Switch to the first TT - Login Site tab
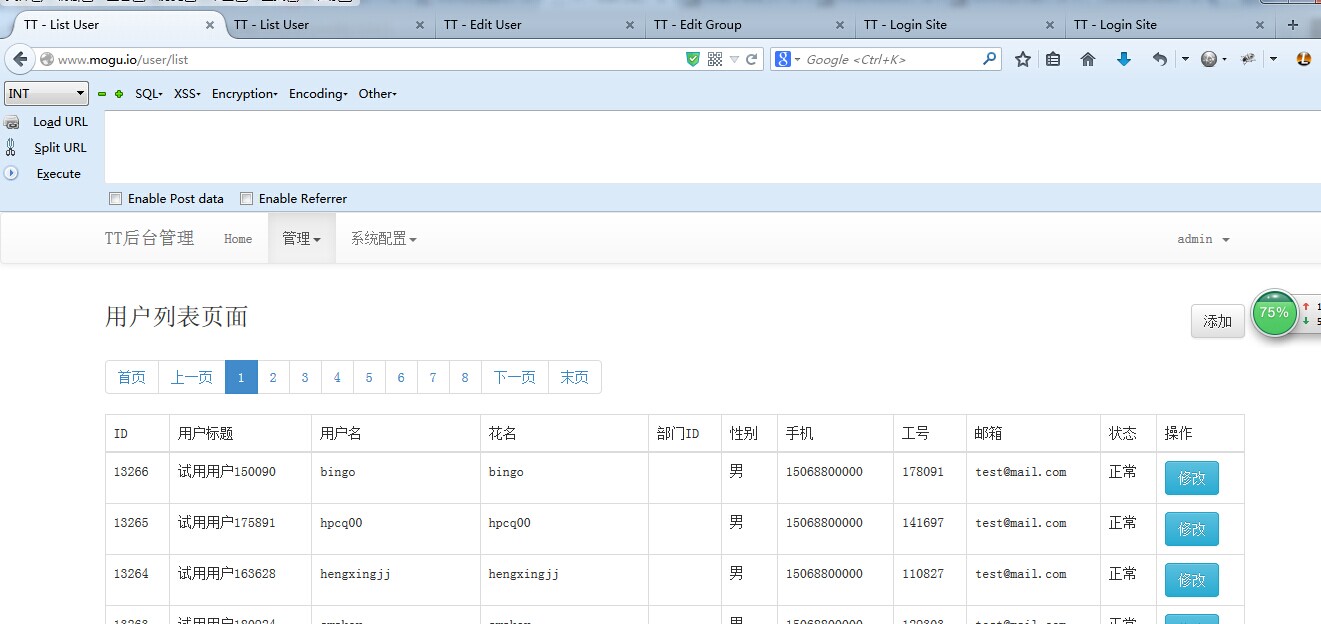The height and width of the screenshot is (624, 1321). coord(959,25)
